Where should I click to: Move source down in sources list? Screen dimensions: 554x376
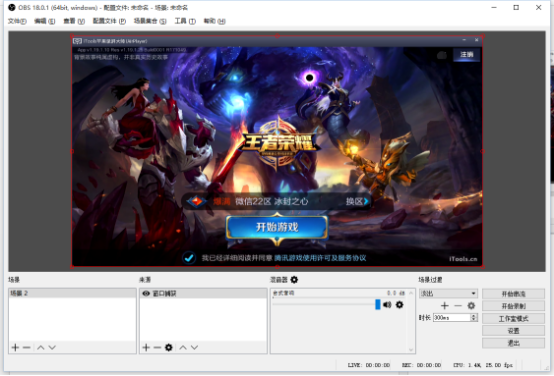[x=194, y=348]
